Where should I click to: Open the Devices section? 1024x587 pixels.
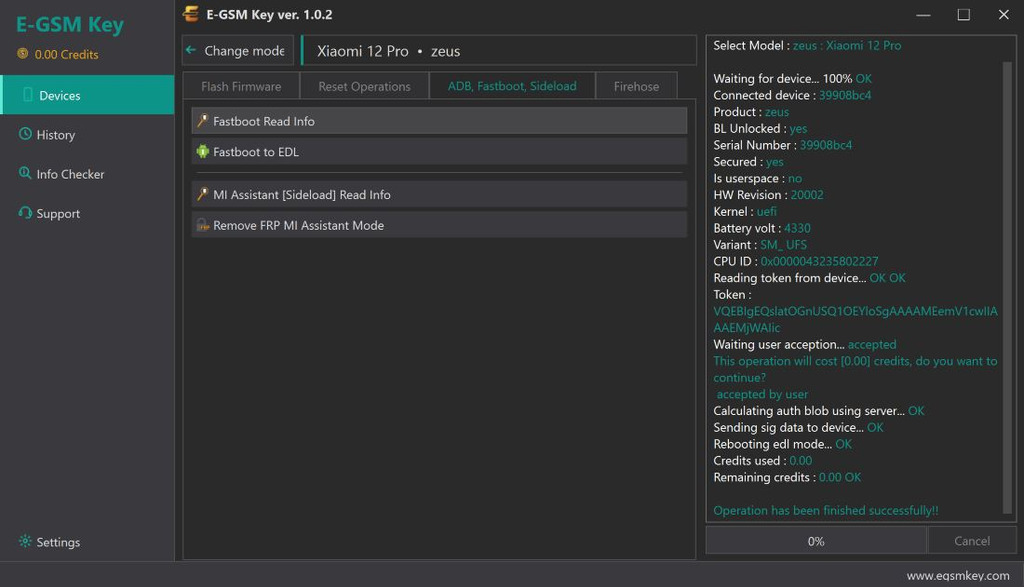point(88,95)
